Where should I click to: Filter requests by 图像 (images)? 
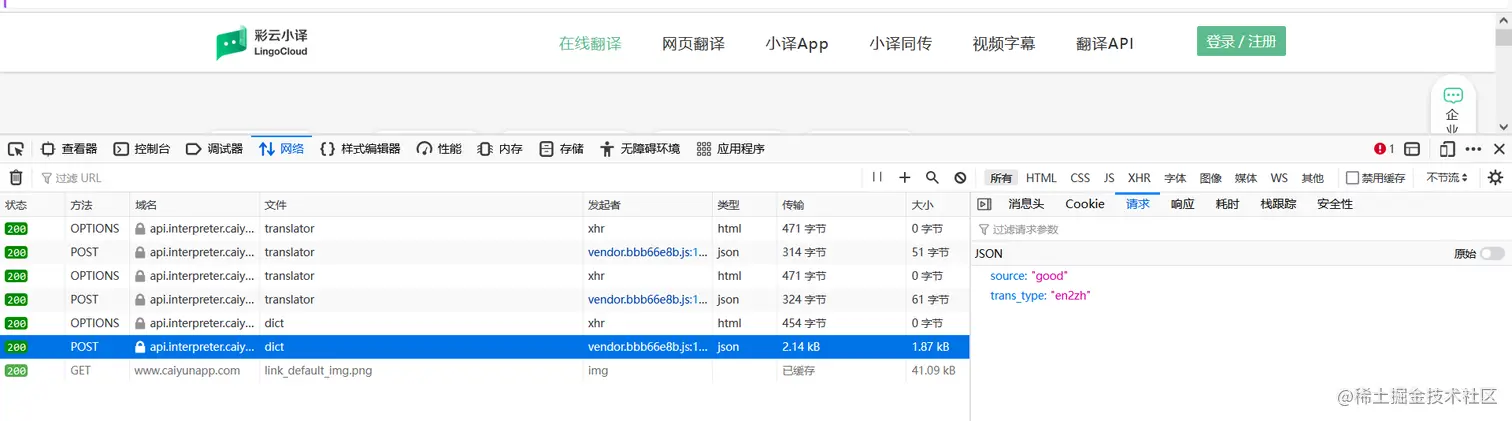[x=1210, y=178]
